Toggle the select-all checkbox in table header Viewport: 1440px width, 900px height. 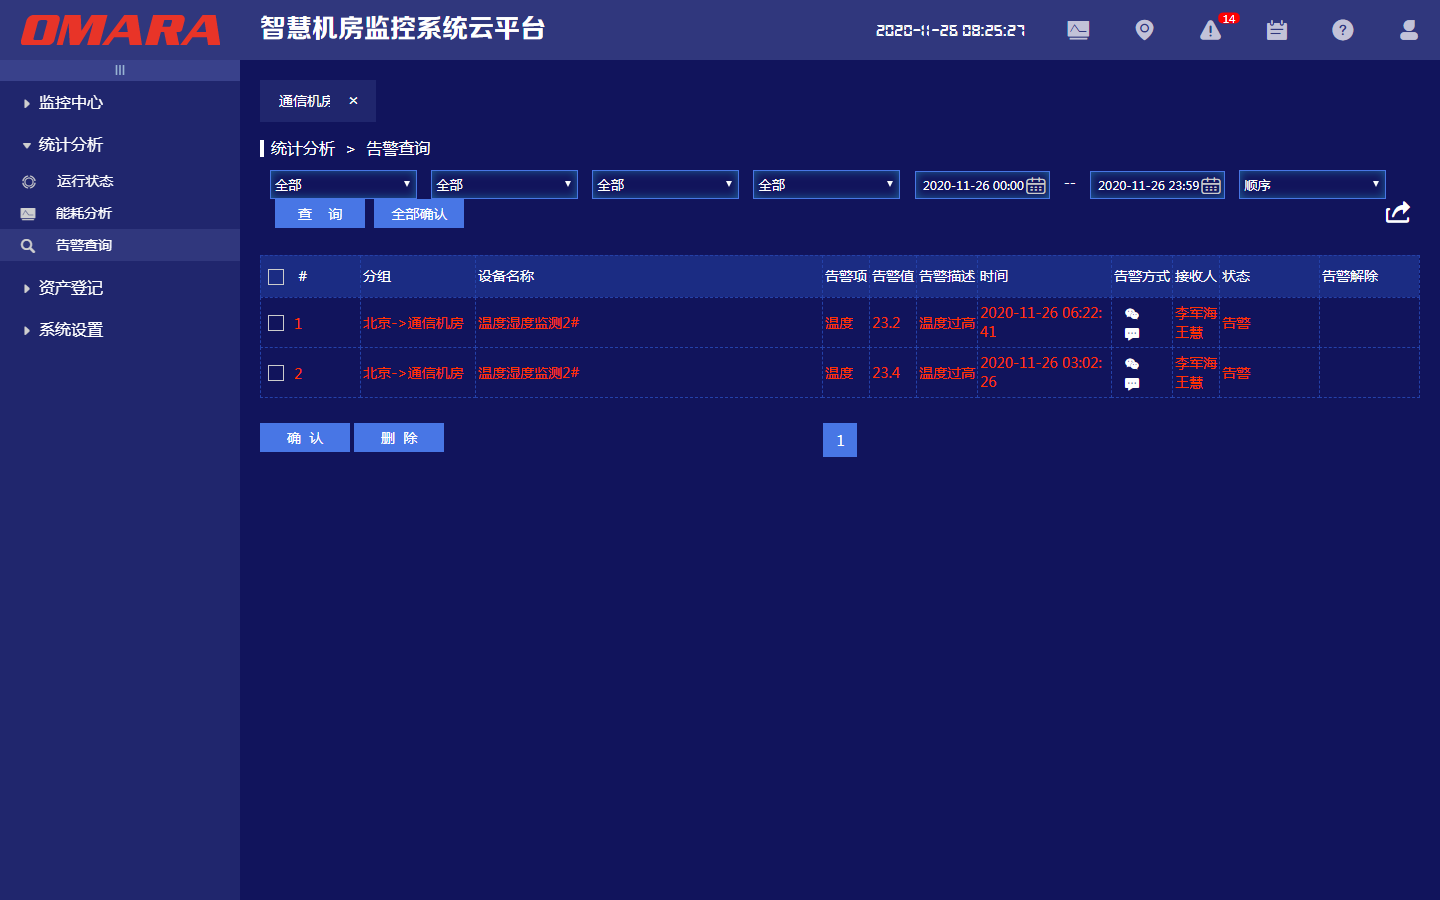(277, 277)
